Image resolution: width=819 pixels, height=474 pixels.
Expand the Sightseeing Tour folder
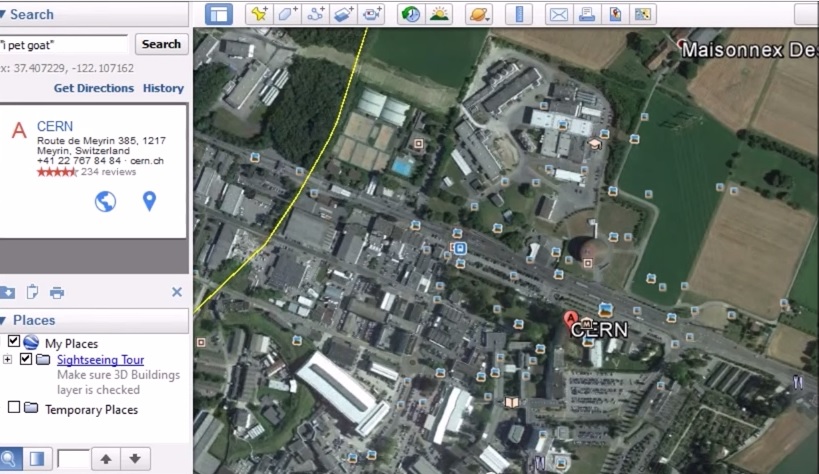click(x=7, y=359)
